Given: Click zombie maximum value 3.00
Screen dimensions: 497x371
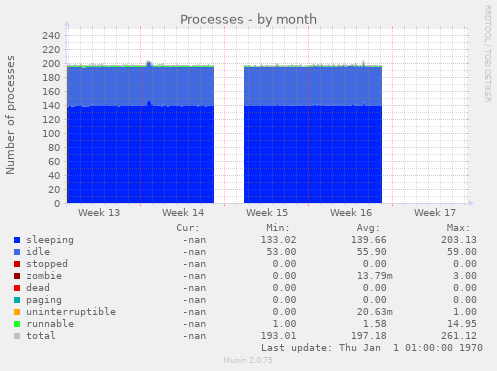Looking at the screenshot, I should pyautogui.click(x=465, y=276).
